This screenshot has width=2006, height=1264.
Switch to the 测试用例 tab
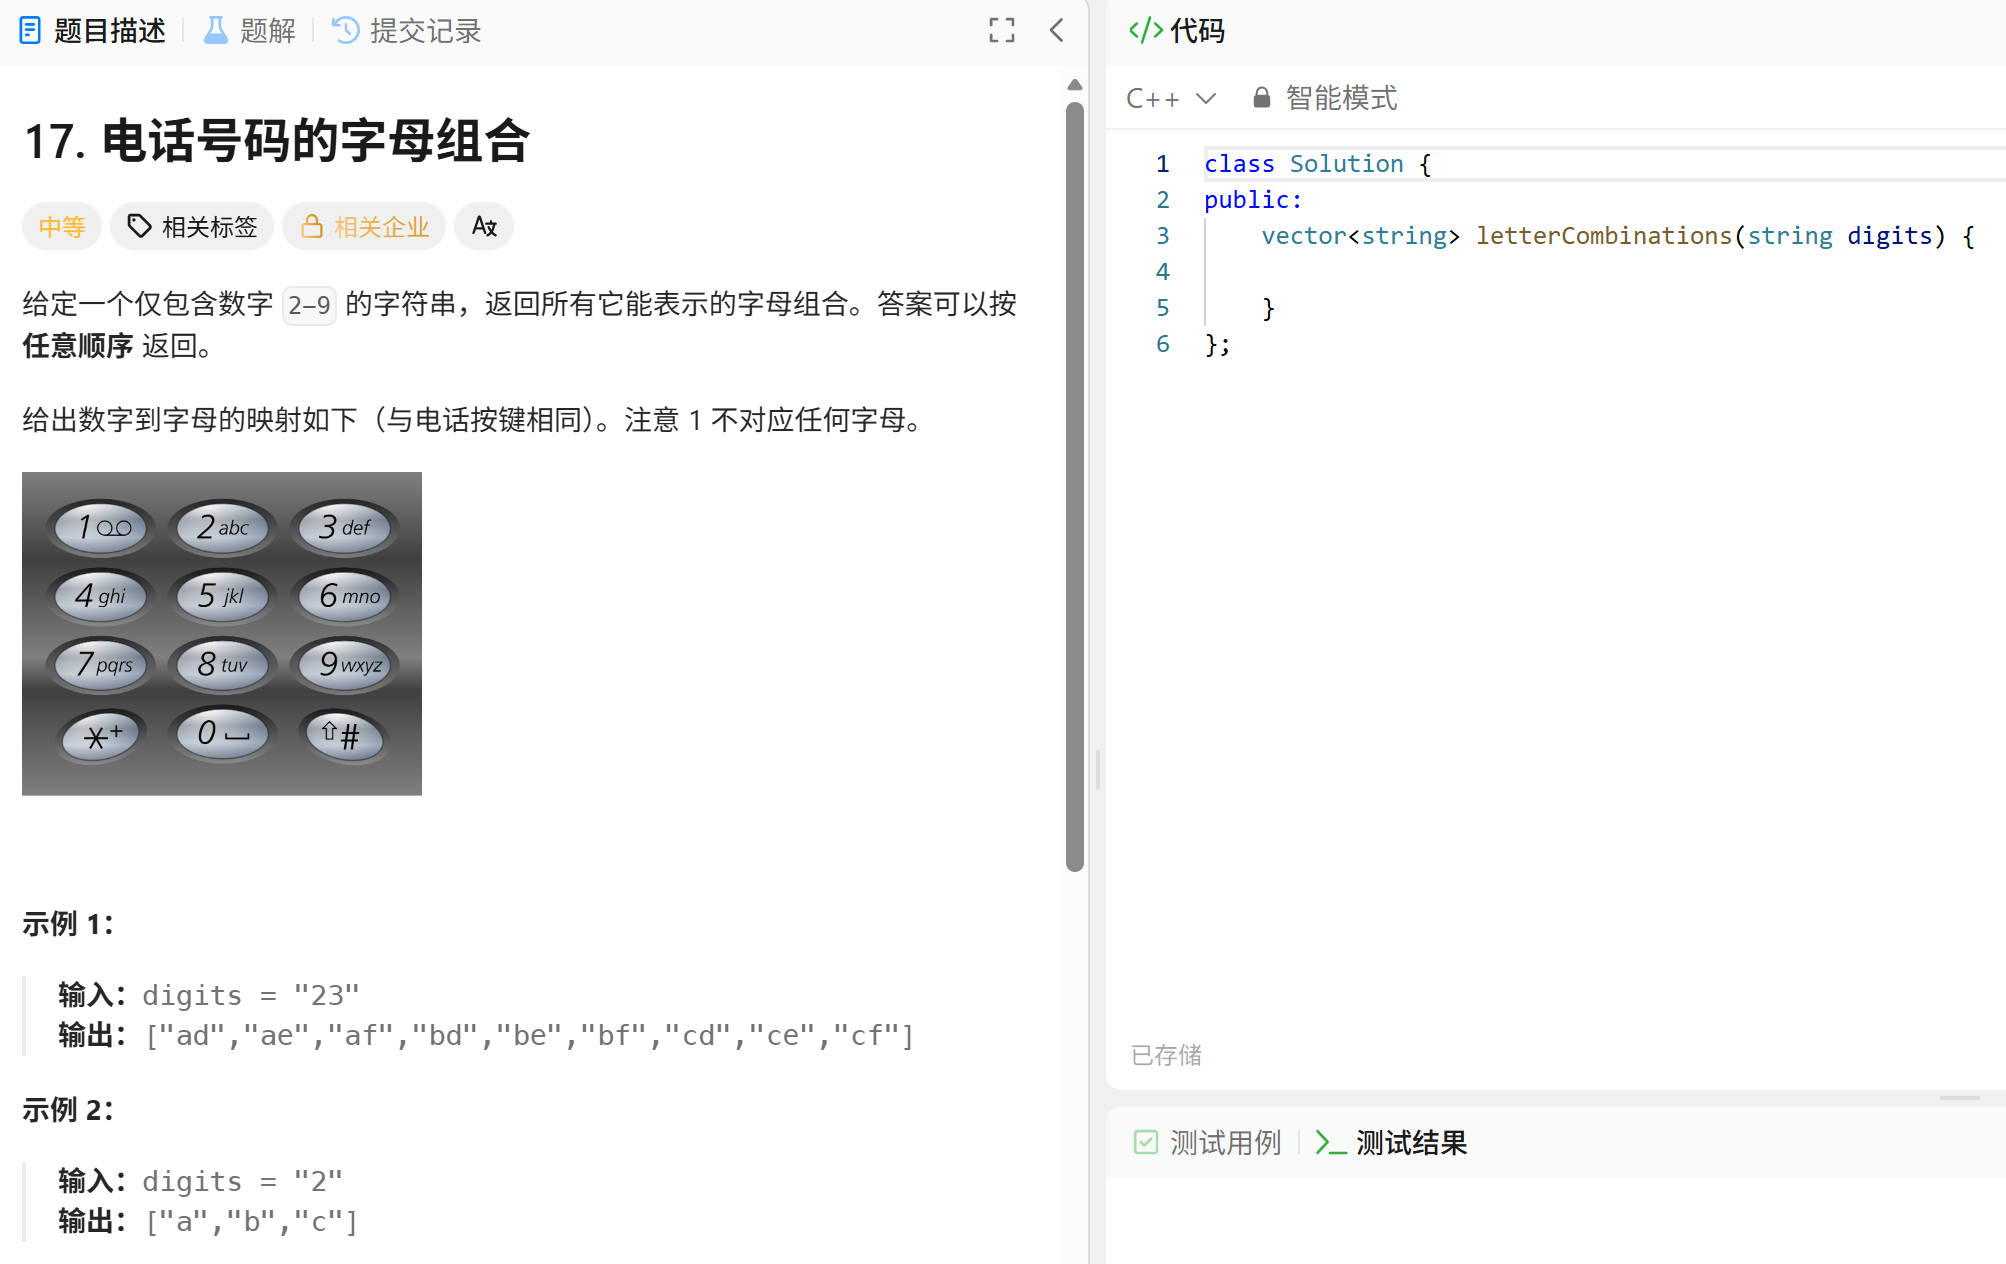pyautogui.click(x=1224, y=1142)
